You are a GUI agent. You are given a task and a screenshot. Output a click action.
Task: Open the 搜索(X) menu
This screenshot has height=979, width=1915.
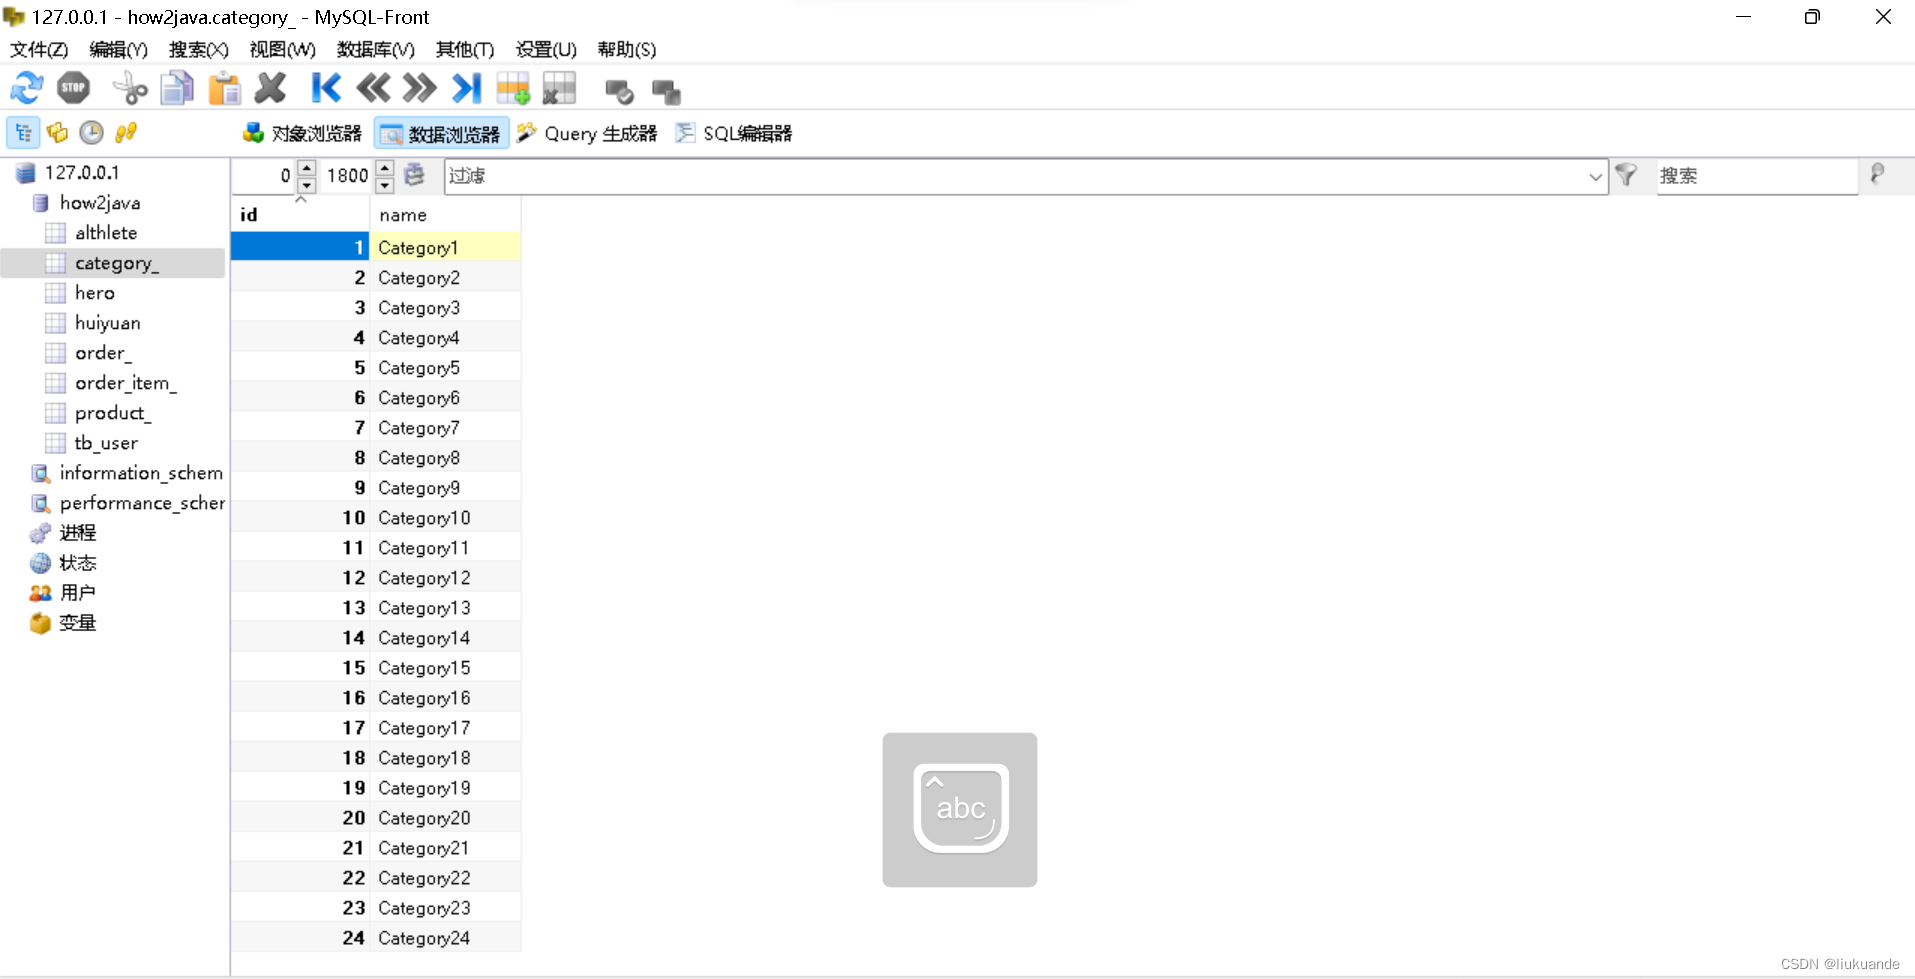(x=198, y=49)
